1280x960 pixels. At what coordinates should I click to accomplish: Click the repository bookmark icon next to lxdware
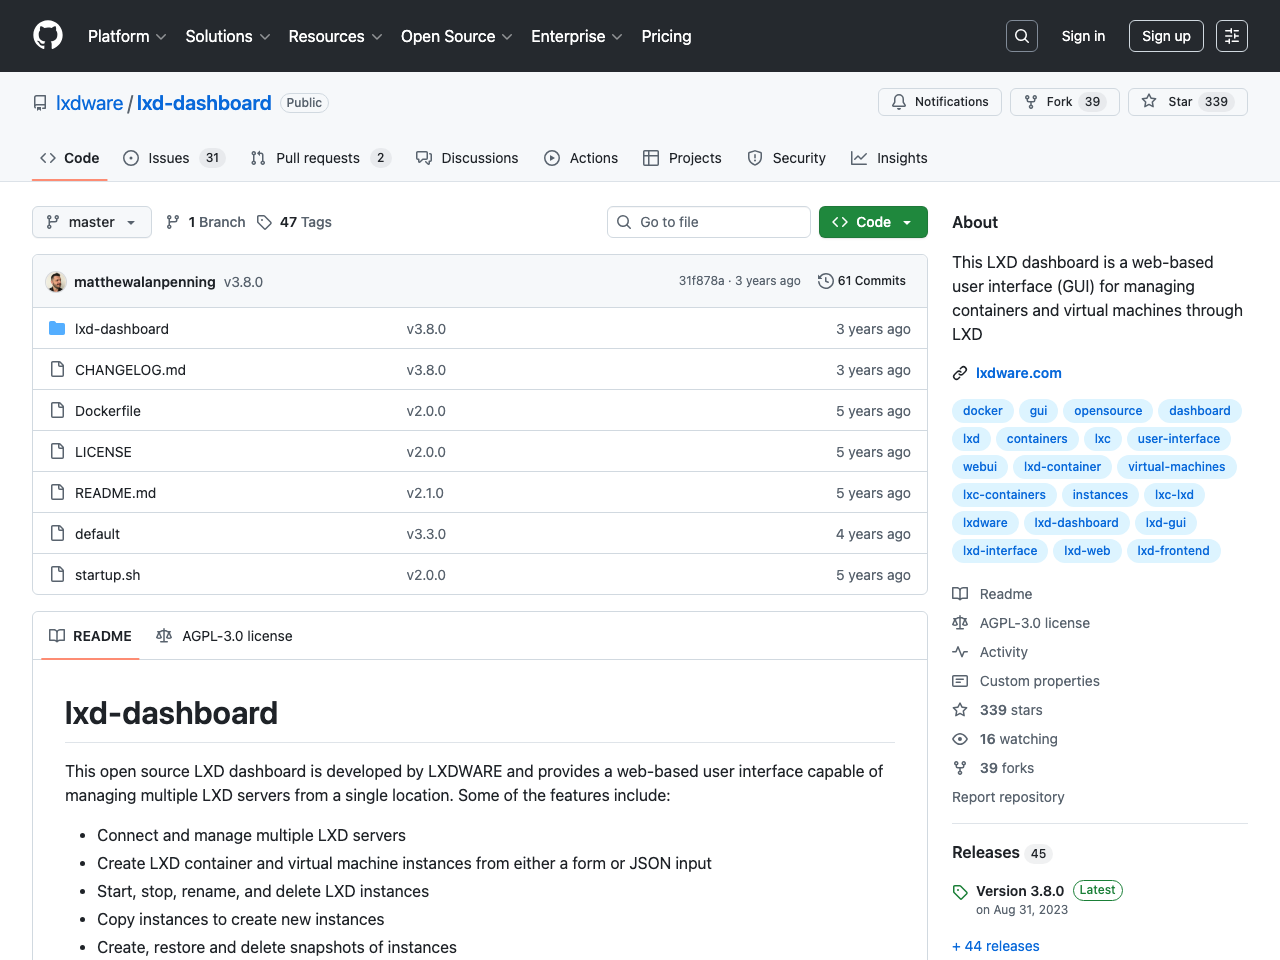pos(39,102)
